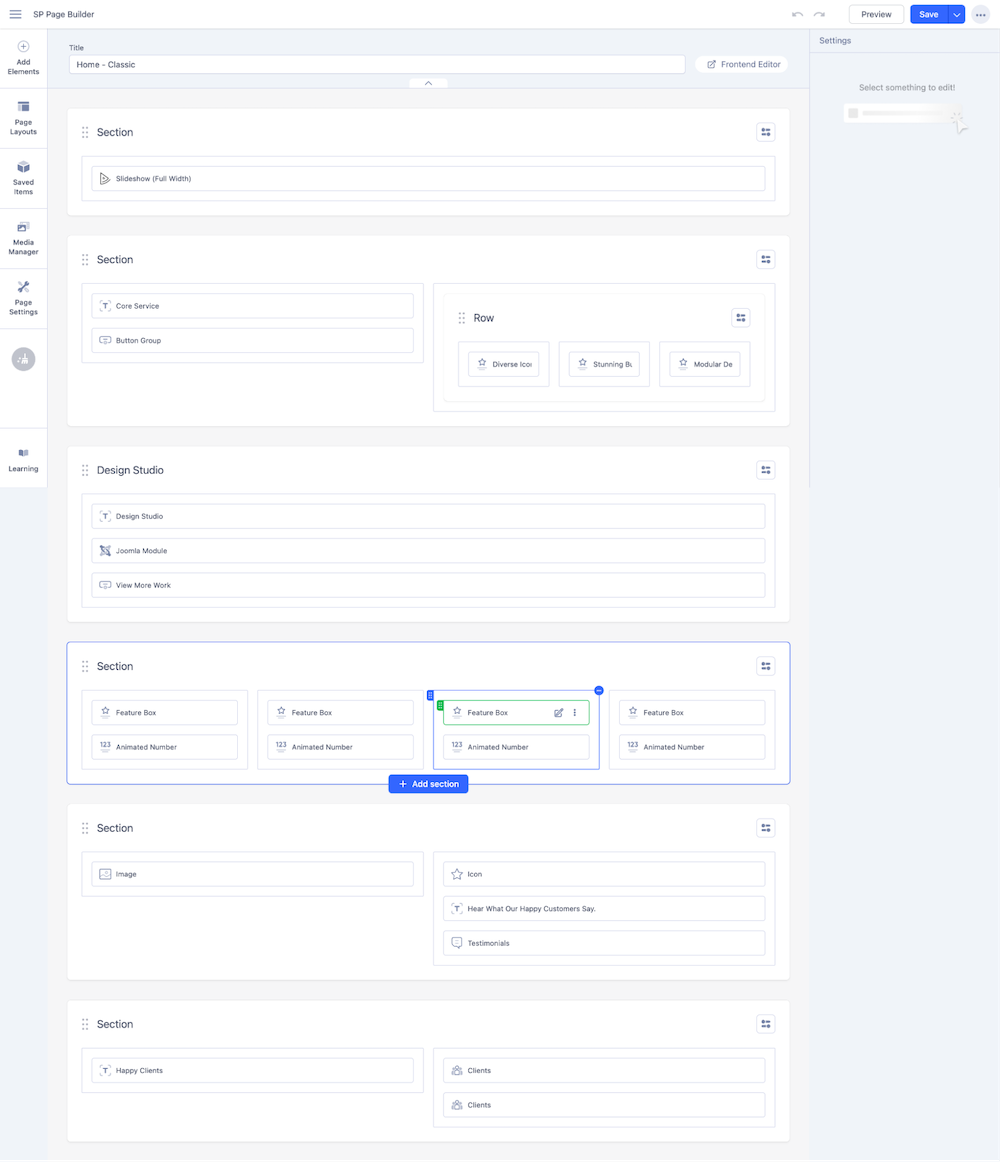Open the three-dot menu on Feature Box
The height and width of the screenshot is (1162, 1000).
575,713
